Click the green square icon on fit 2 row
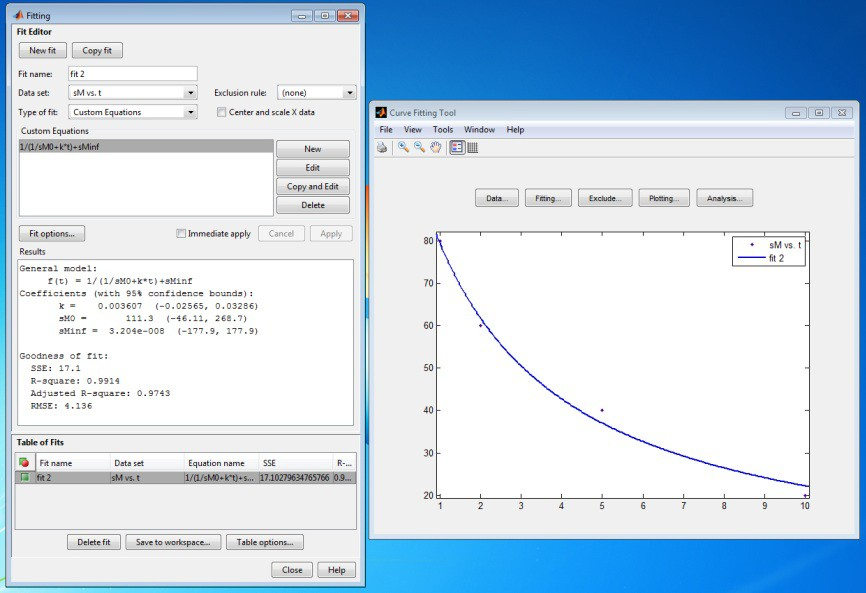Image resolution: width=866 pixels, height=593 pixels. (x=24, y=477)
